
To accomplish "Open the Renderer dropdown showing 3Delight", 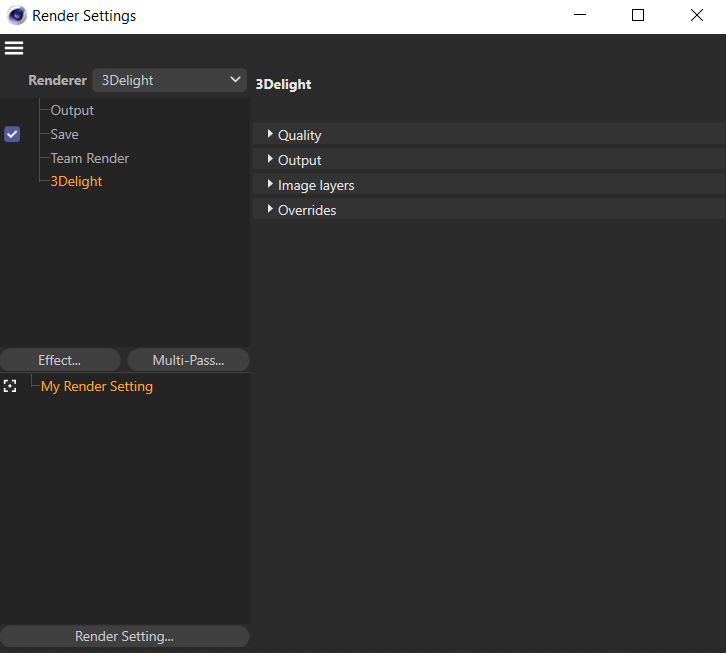I will coord(171,80).
